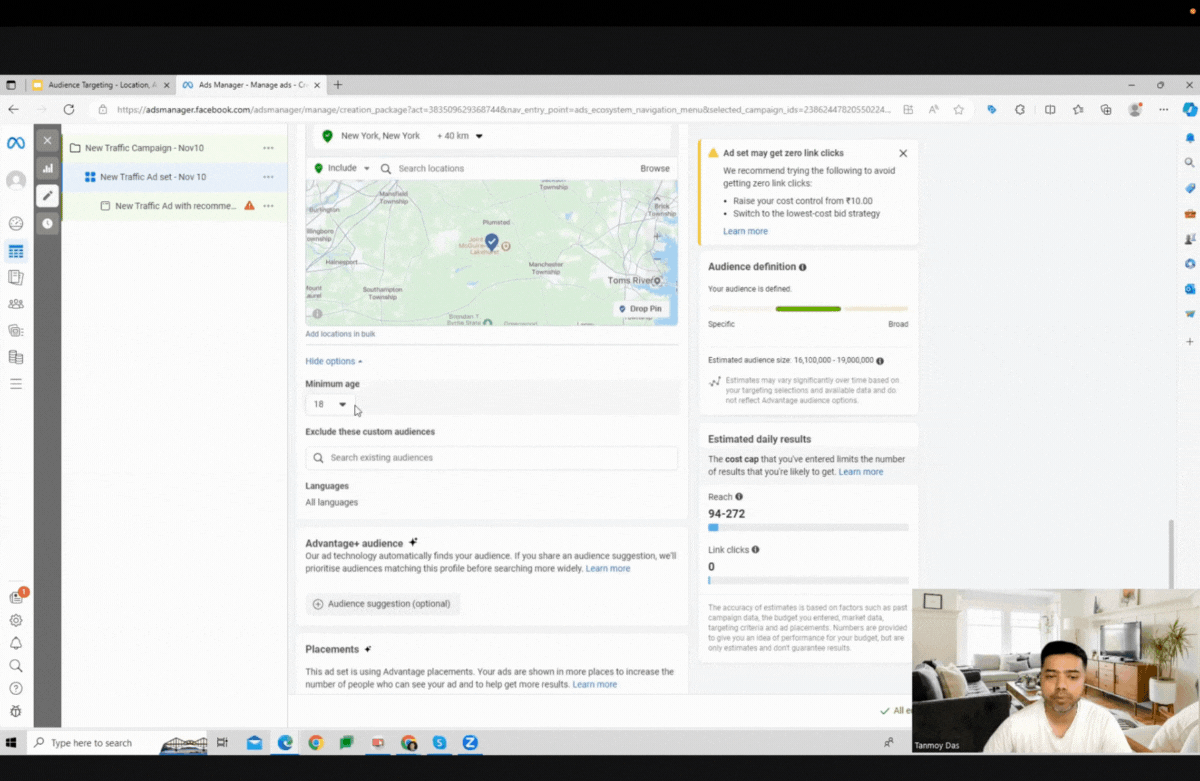Click the blue location pin on the map
Image resolution: width=1200 pixels, height=781 pixels.
click(492, 241)
